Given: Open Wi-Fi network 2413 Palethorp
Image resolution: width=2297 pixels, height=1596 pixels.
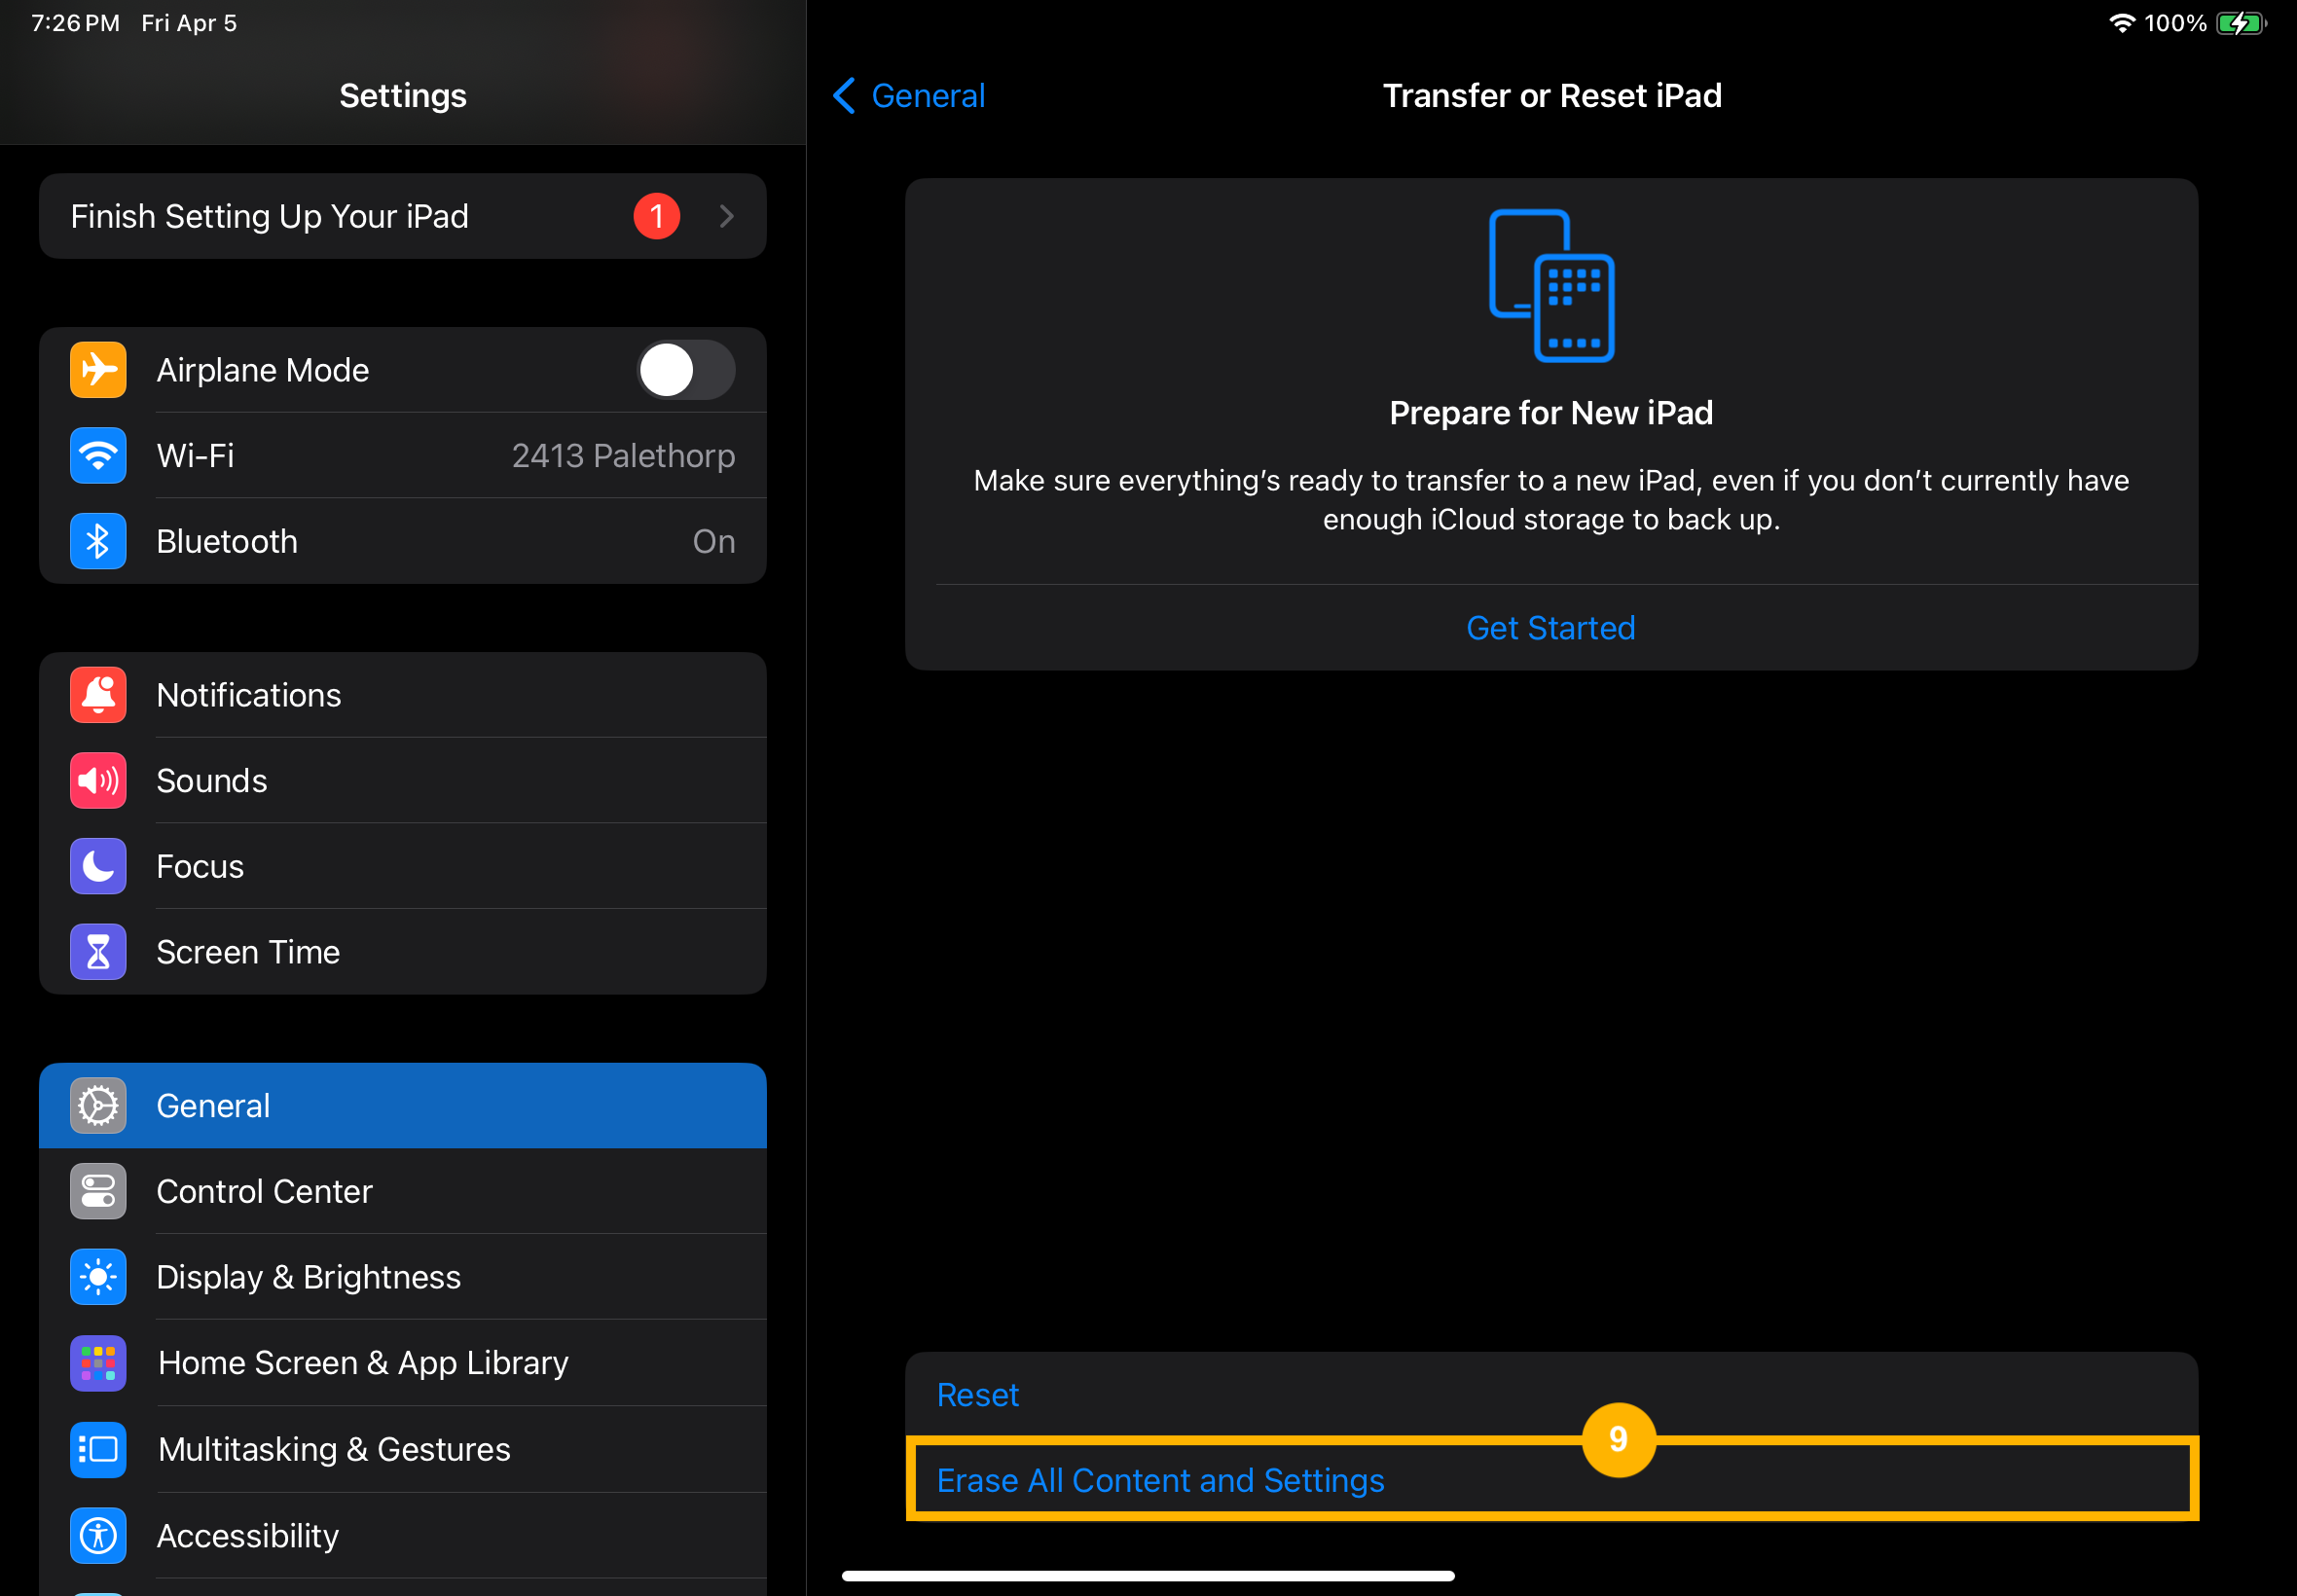Looking at the screenshot, I should pos(403,456).
